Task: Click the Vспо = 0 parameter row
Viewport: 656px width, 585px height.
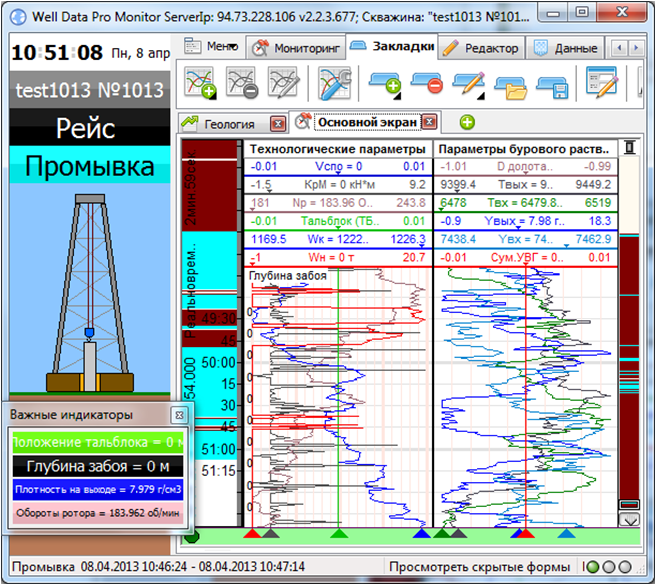Action: 338,167
